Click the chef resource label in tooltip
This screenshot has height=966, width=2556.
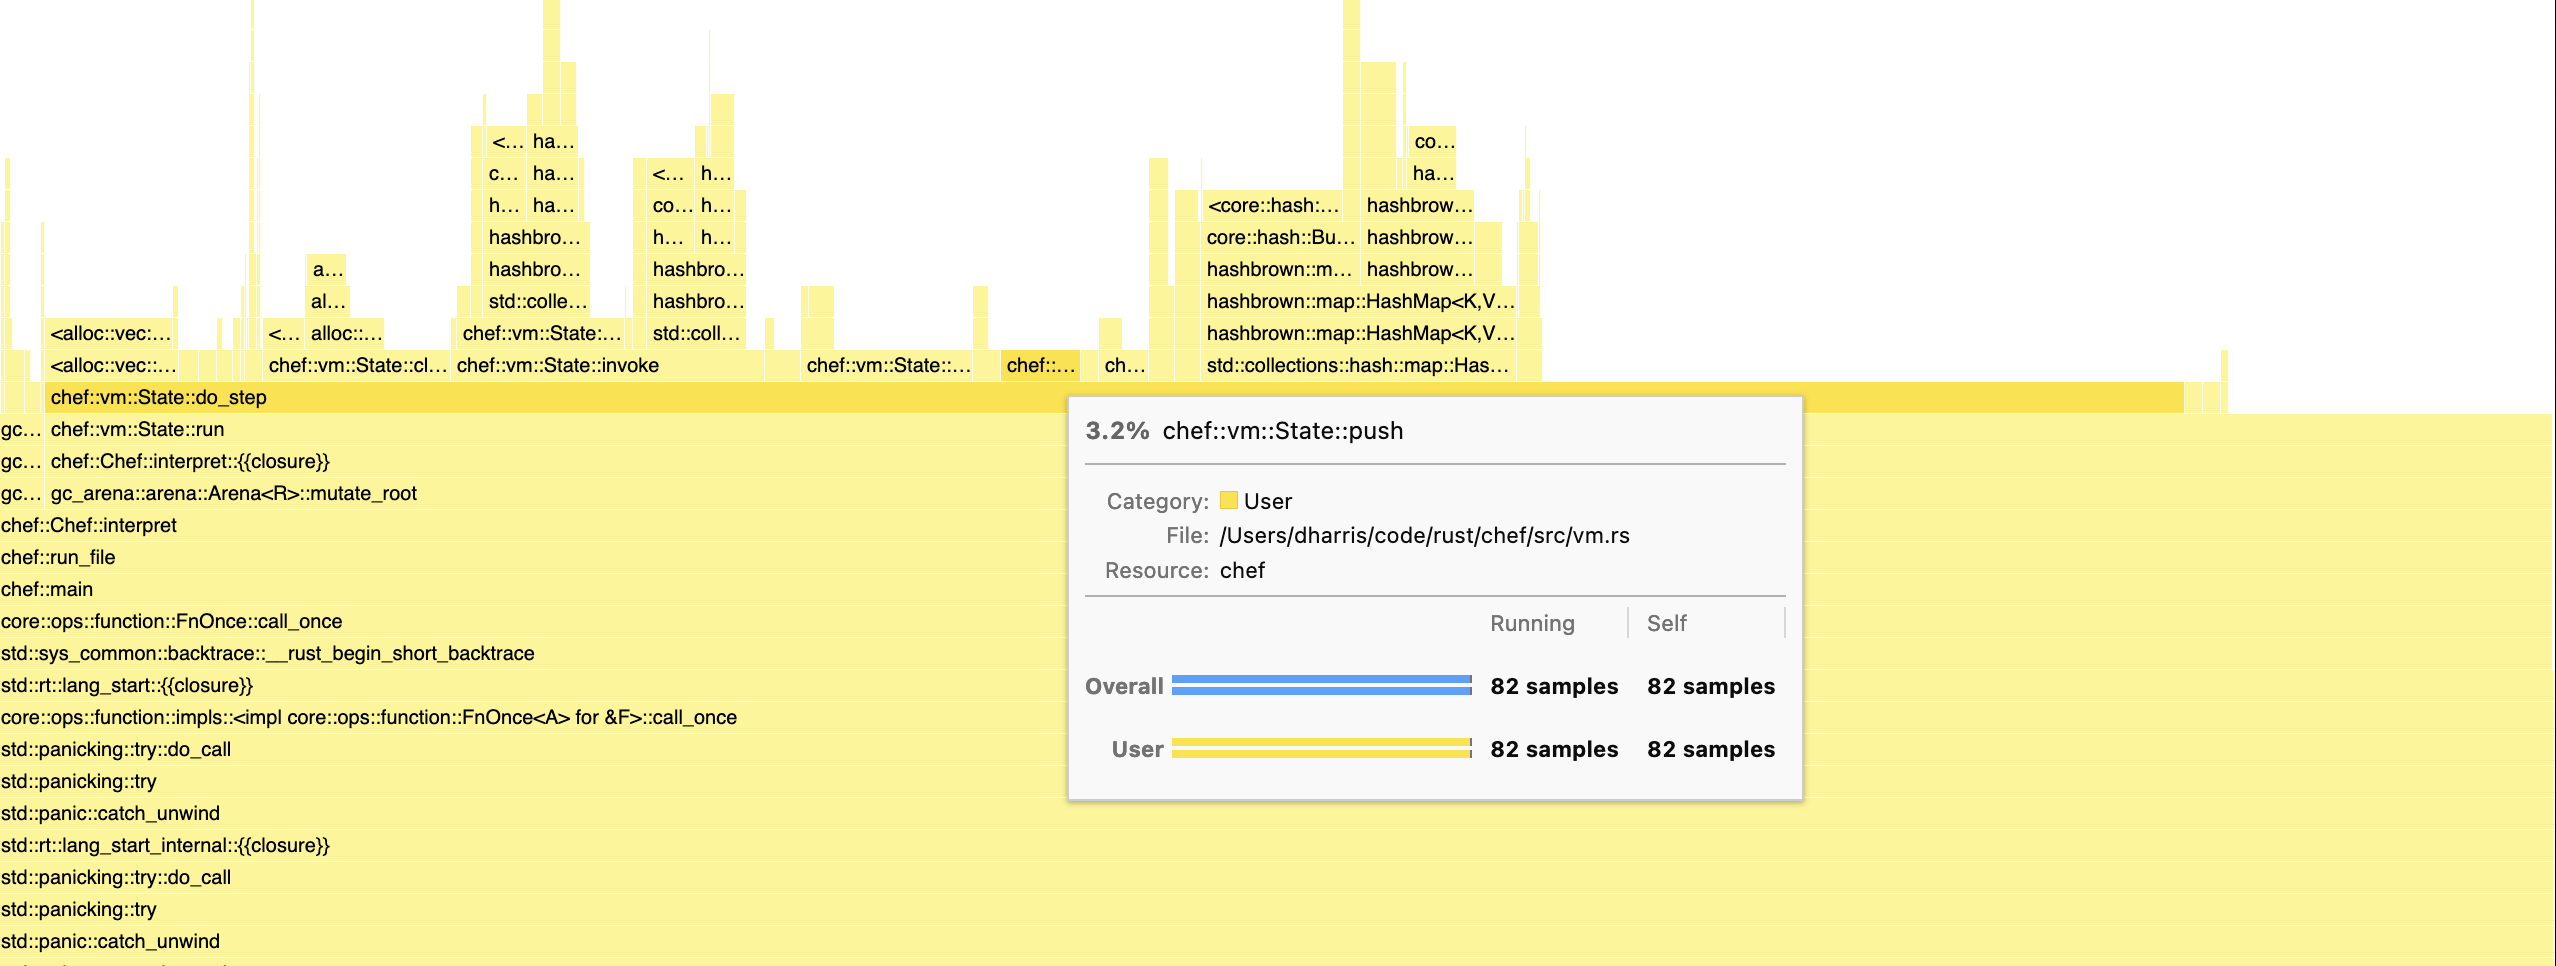pos(1242,570)
